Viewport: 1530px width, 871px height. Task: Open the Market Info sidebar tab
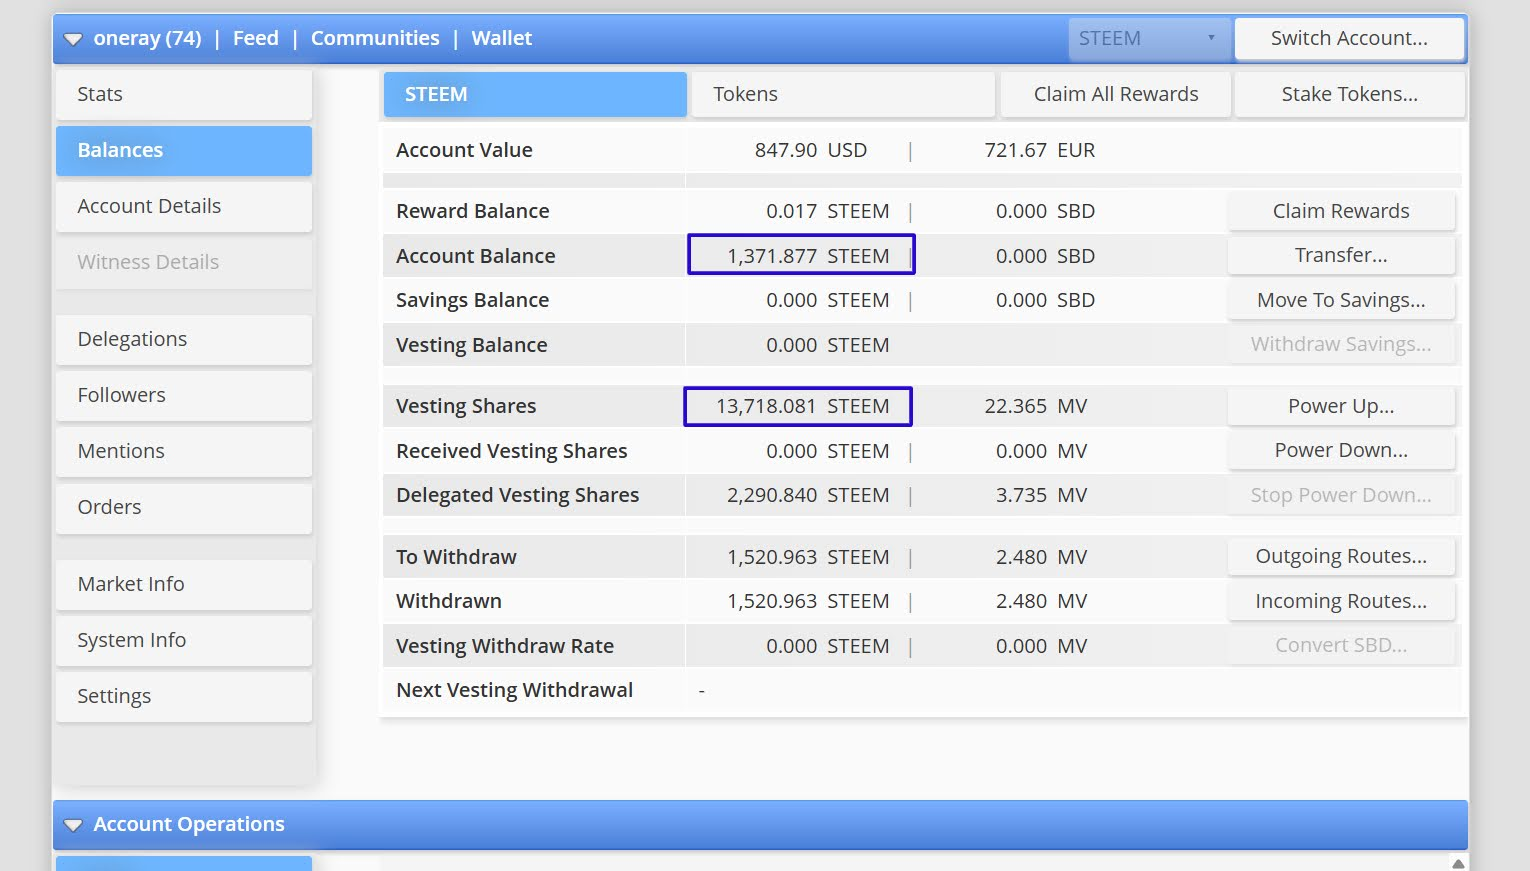(184, 585)
